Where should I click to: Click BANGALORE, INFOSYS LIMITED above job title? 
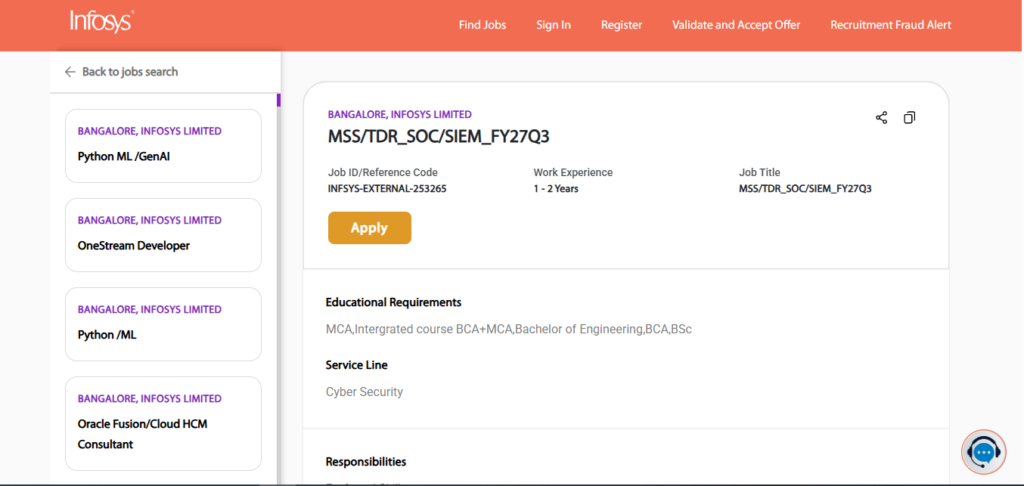click(400, 114)
